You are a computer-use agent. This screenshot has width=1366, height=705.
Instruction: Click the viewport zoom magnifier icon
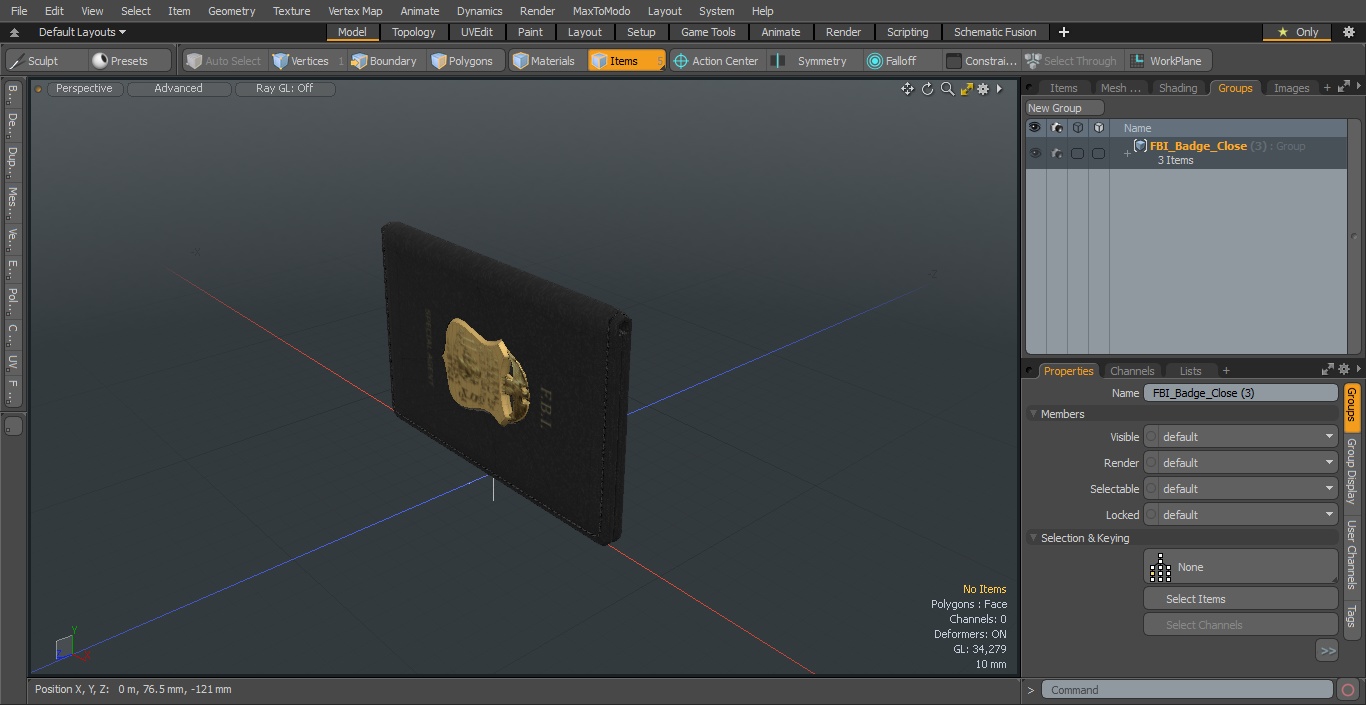point(947,89)
